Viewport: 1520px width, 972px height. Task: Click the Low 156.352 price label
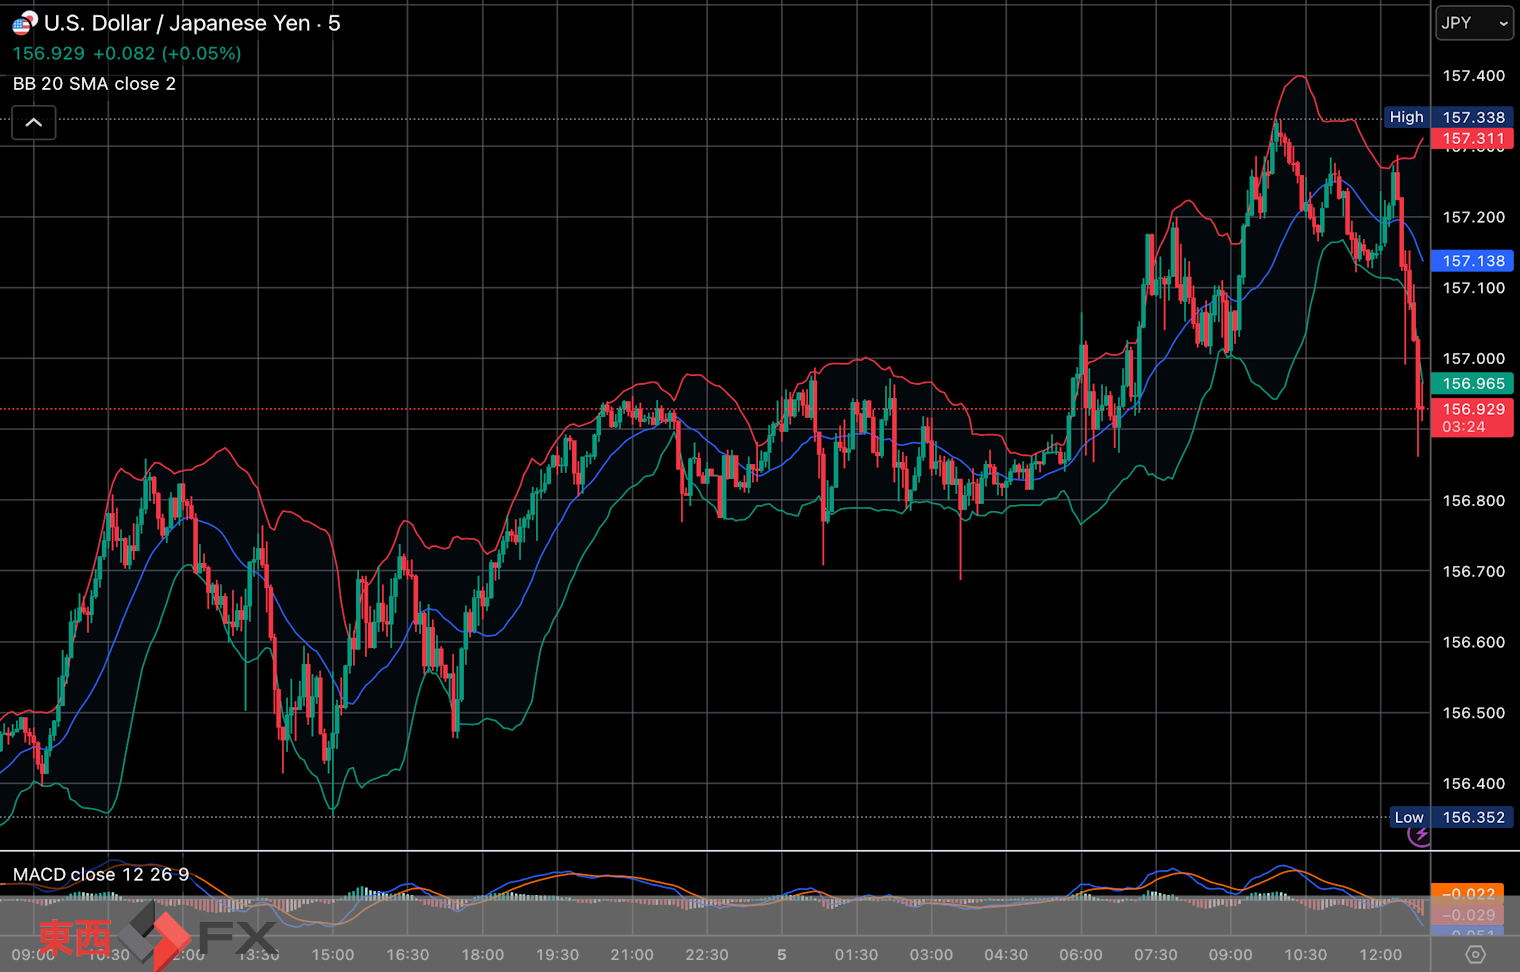[x=1450, y=817]
